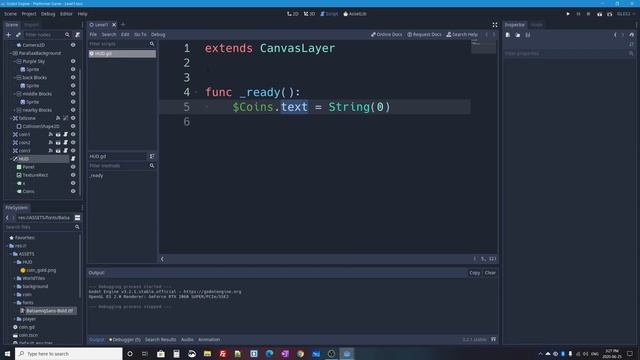
Task: Click the save resource icon in Inspector
Action: coord(528,35)
